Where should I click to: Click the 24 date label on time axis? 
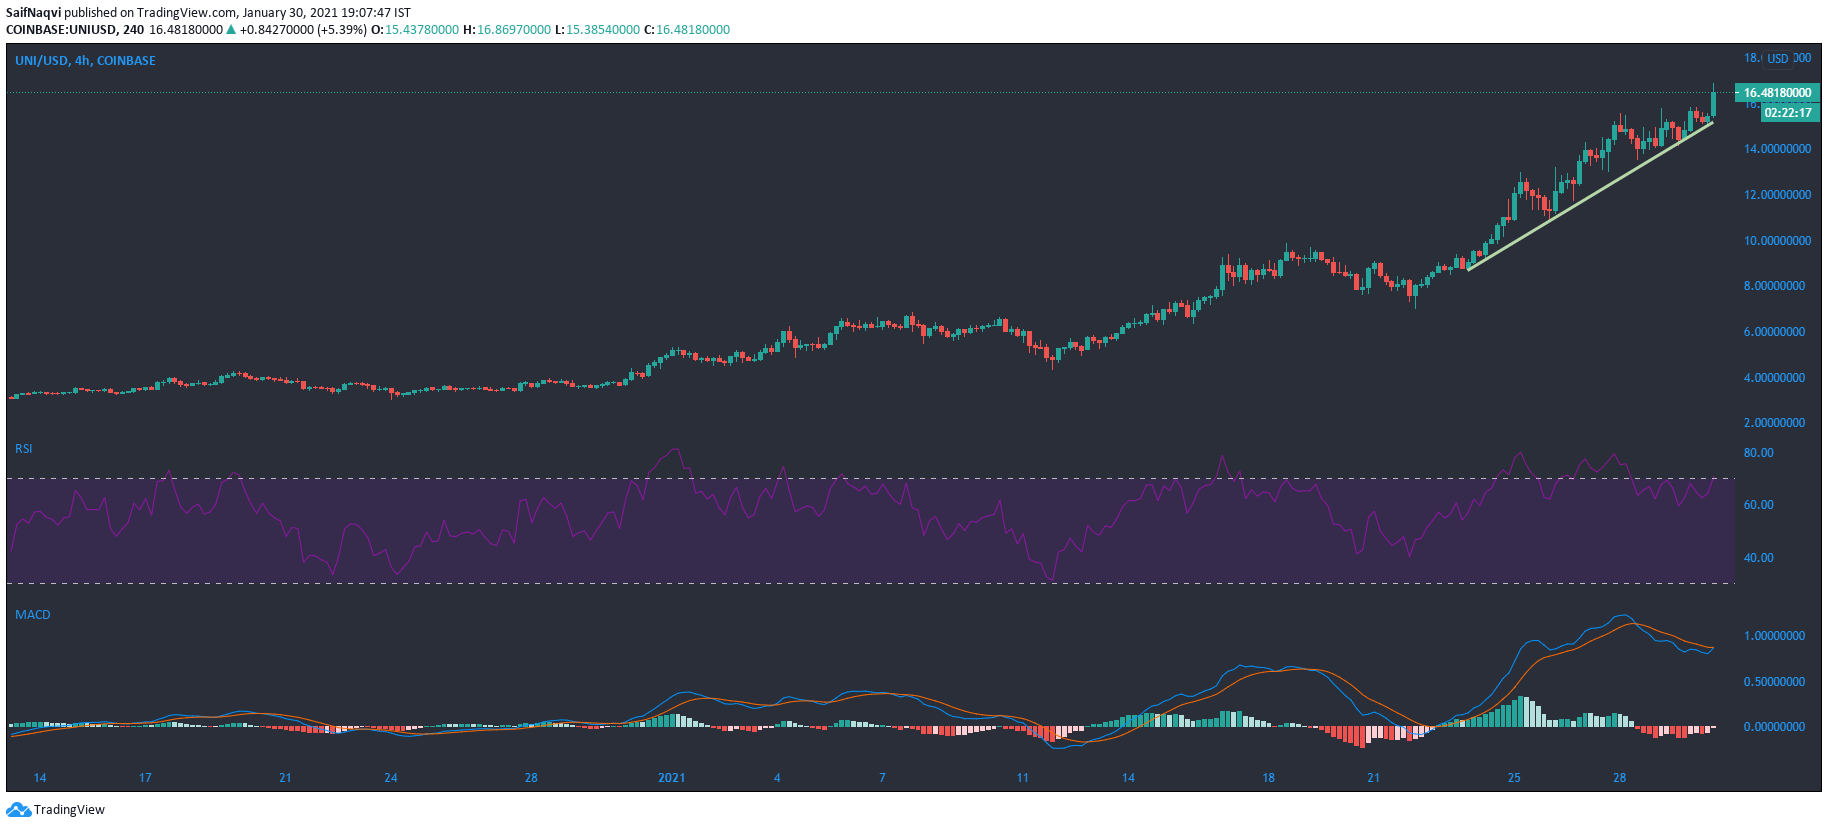[x=391, y=778]
